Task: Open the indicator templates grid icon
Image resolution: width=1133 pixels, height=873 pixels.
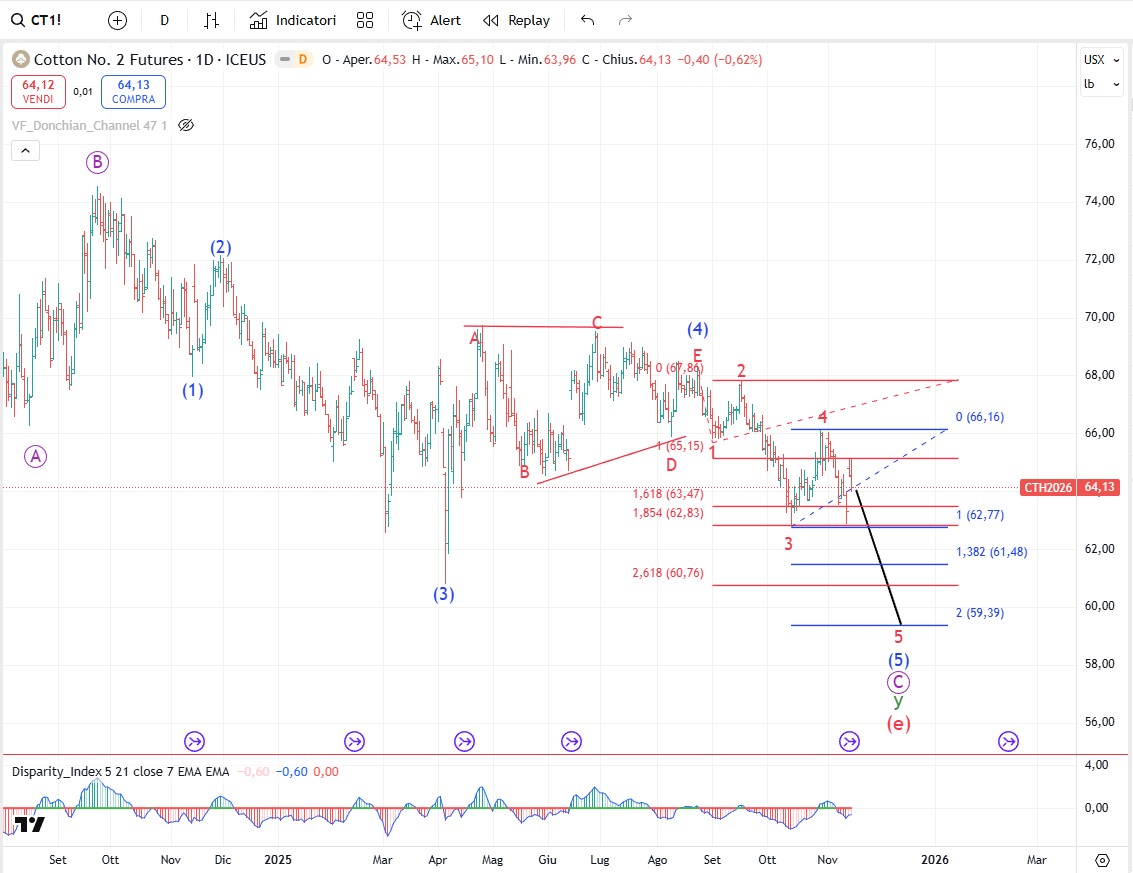Action: tap(365, 20)
